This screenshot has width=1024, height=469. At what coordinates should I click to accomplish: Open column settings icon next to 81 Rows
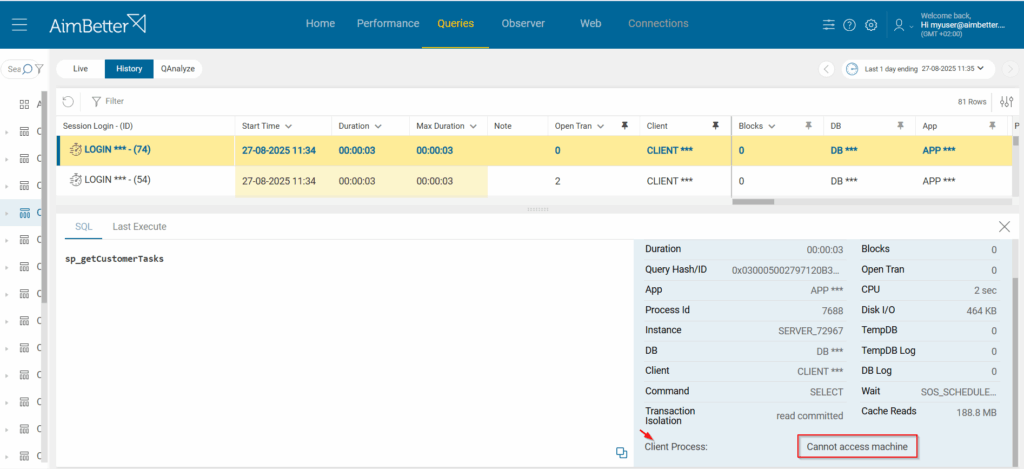pos(1006,102)
